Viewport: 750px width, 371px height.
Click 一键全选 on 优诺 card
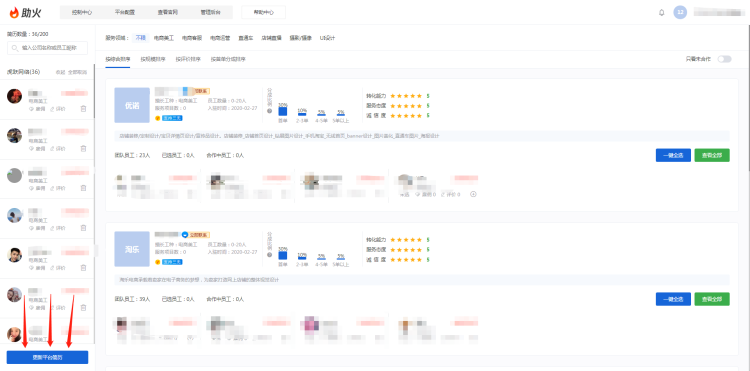click(x=673, y=155)
